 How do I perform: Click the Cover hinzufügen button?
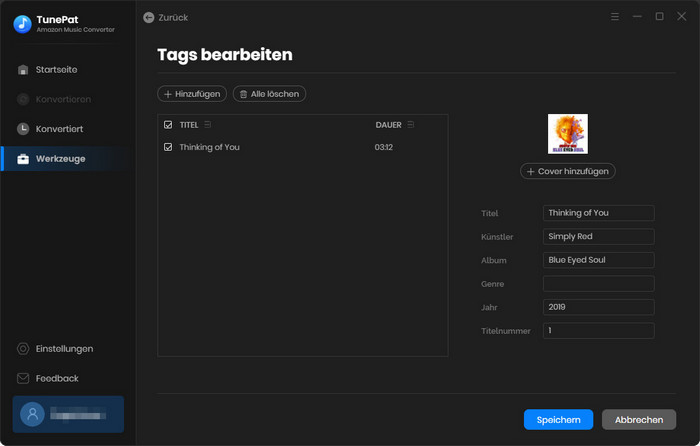[568, 171]
